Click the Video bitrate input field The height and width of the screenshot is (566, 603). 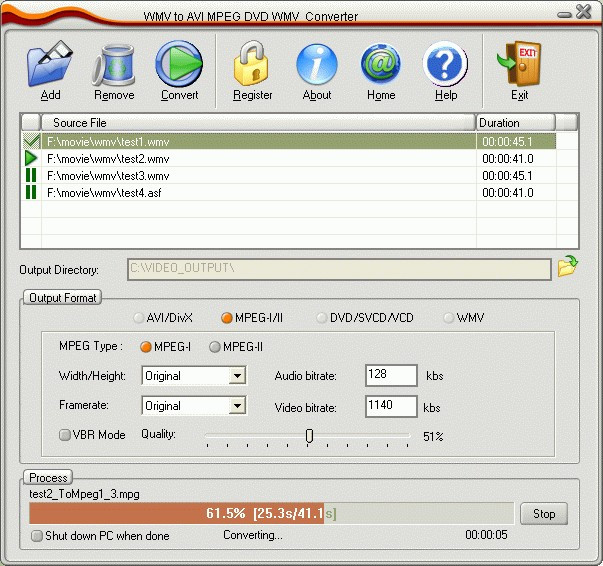[391, 406]
